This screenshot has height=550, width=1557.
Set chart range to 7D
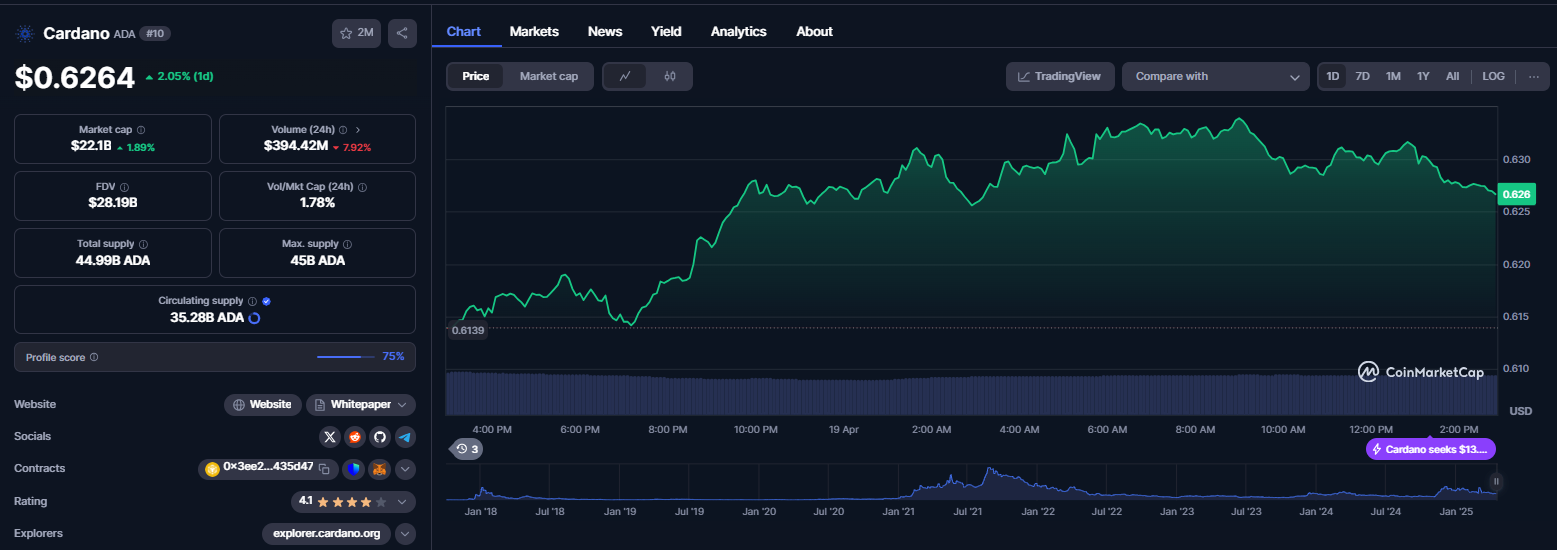click(x=1362, y=76)
